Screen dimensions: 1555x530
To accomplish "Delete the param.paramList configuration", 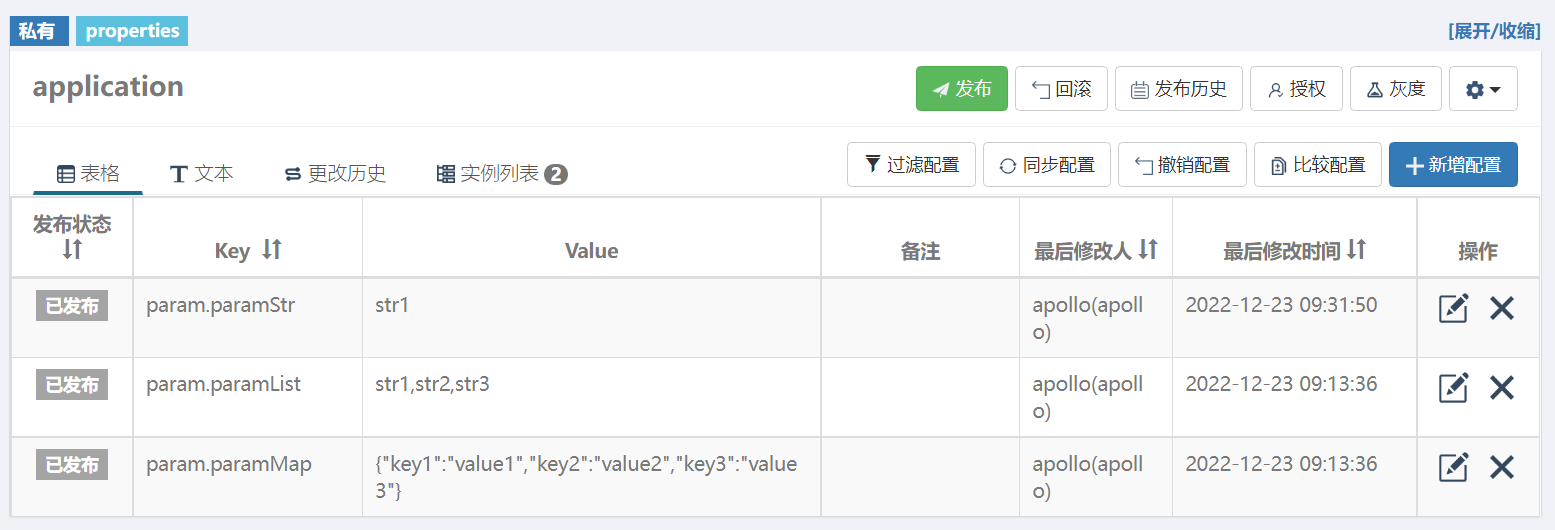I will [x=1502, y=387].
